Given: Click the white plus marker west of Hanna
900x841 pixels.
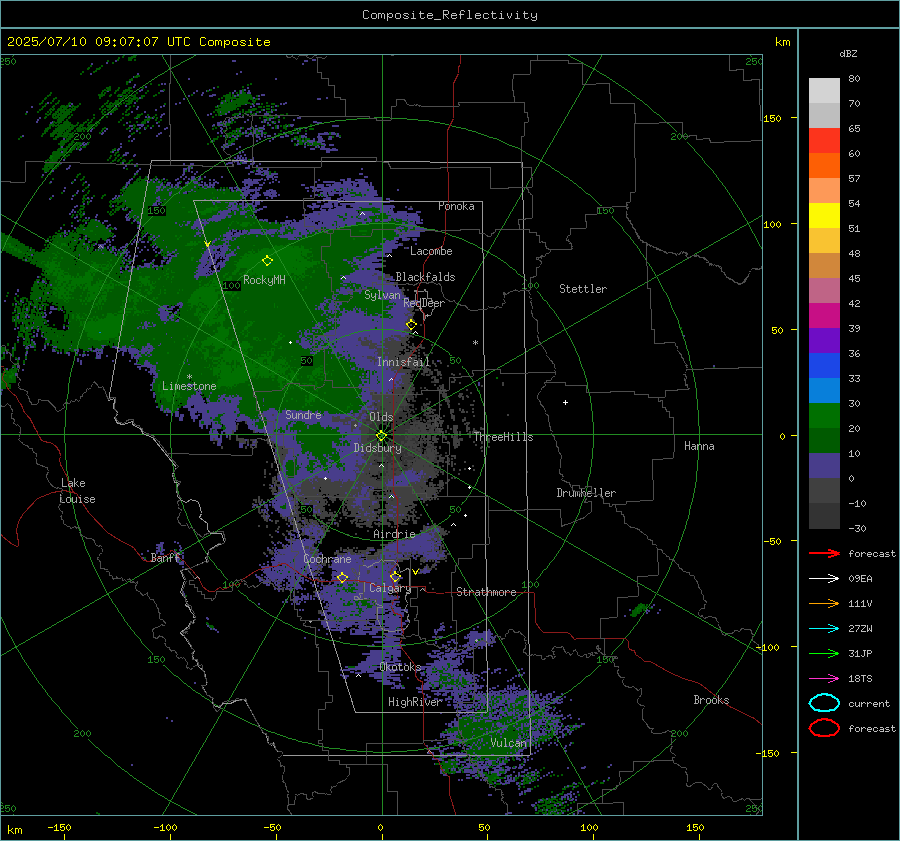Looking at the screenshot, I should (x=565, y=402).
